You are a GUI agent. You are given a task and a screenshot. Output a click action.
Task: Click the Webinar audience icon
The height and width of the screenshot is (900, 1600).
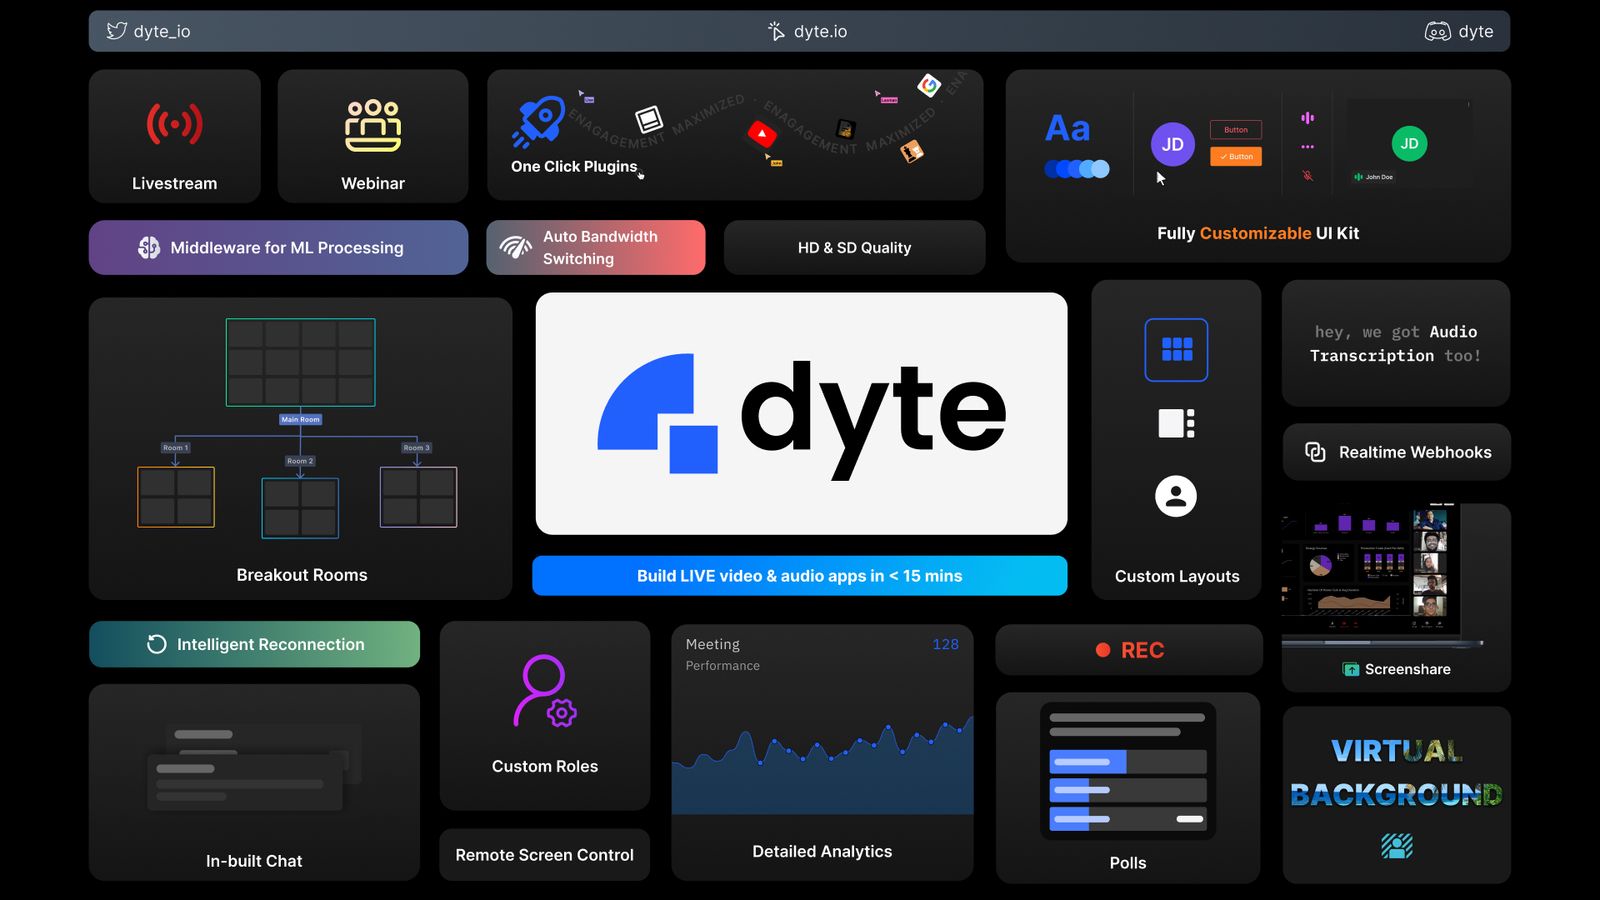[372, 124]
